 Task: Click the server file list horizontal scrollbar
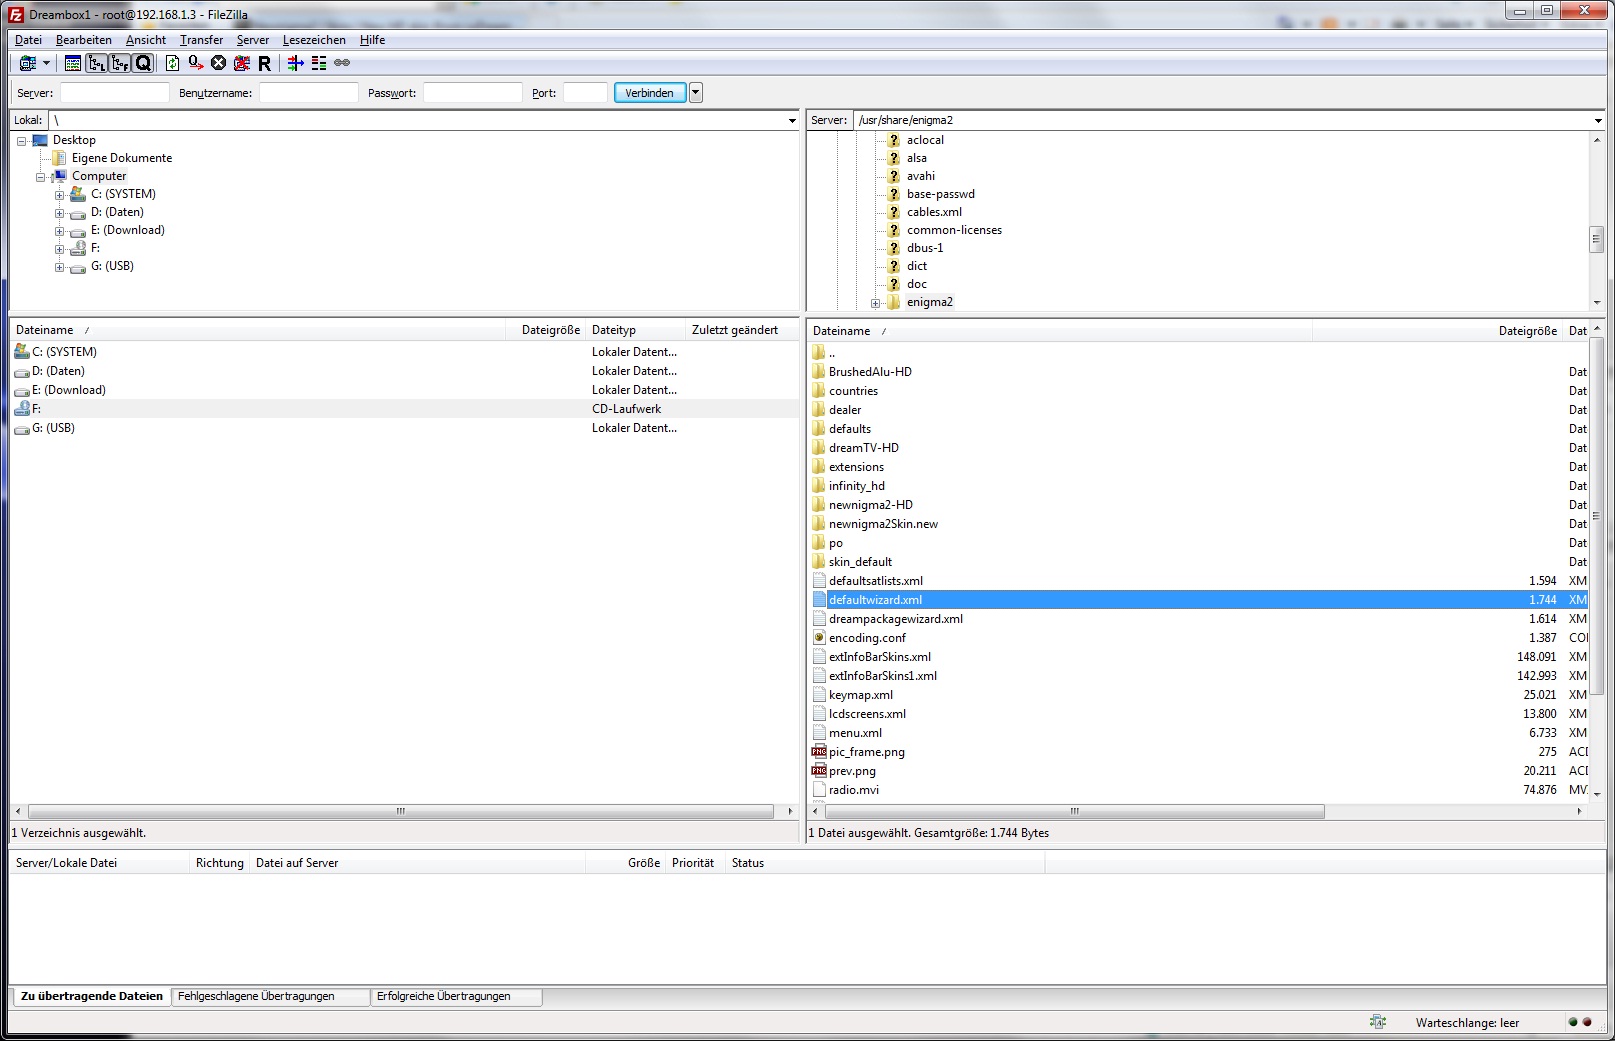pos(1075,811)
